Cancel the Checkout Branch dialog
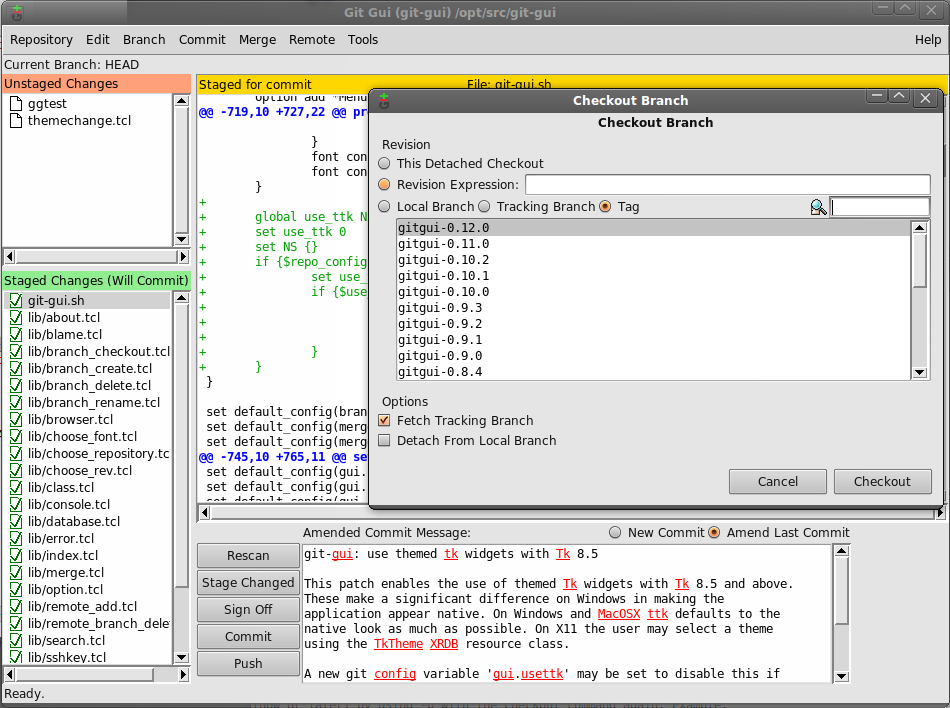 click(x=777, y=481)
